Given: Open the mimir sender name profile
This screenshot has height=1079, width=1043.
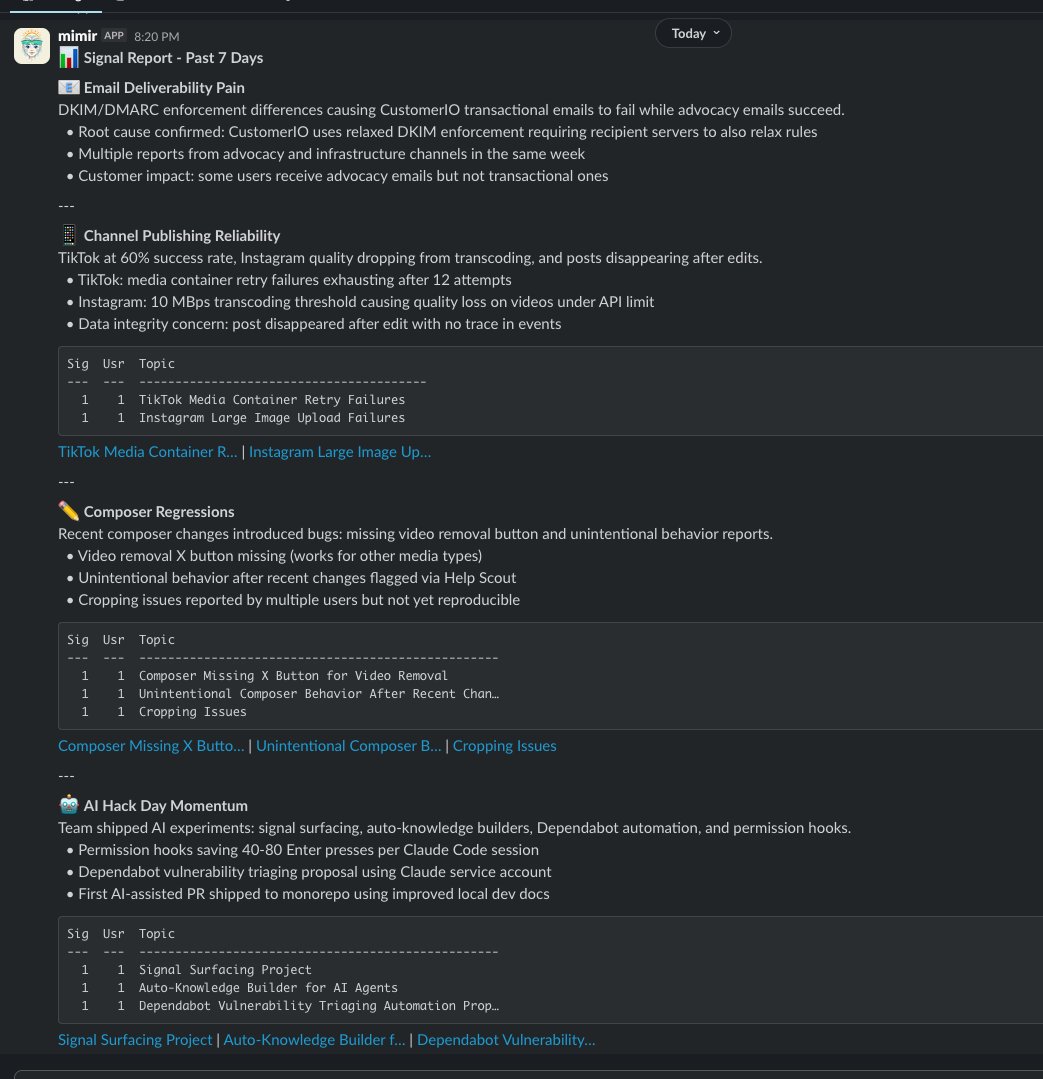Looking at the screenshot, I should click(x=78, y=35).
